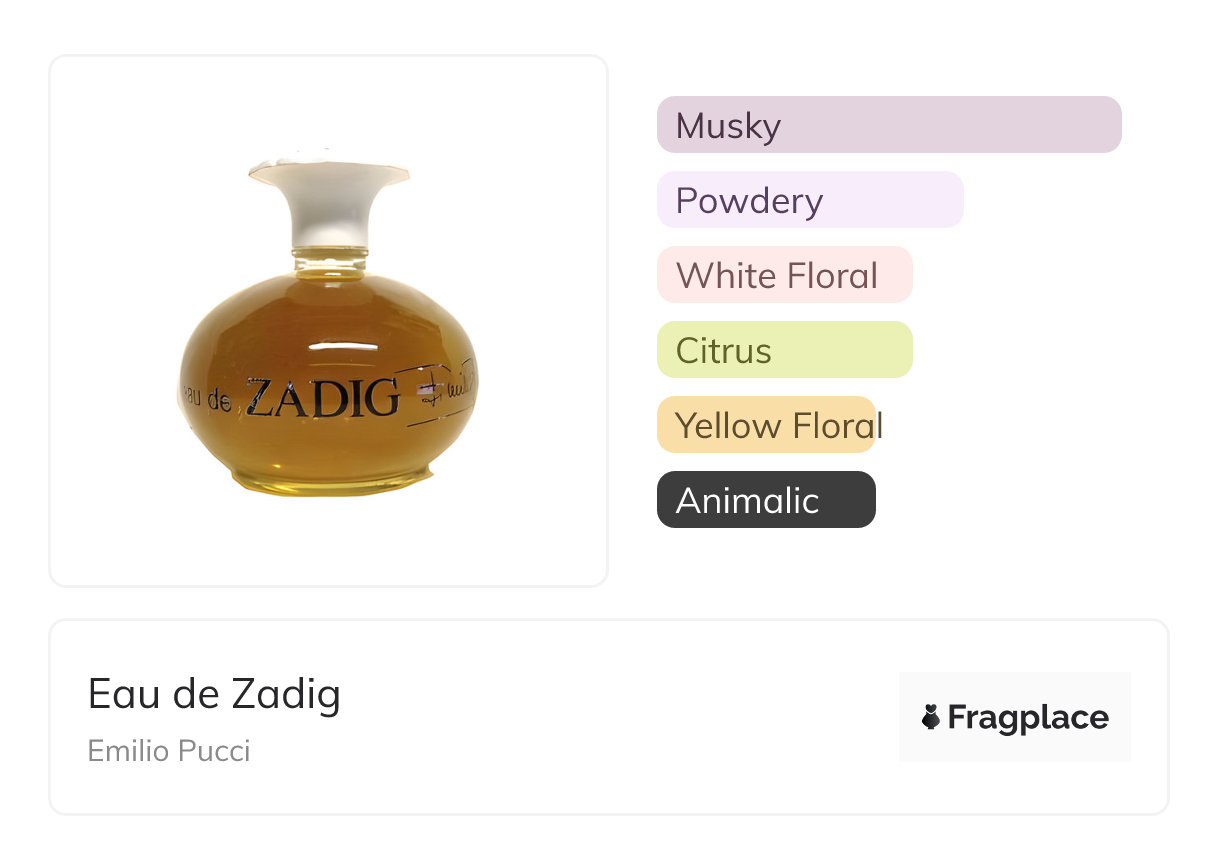Pick the green Citrus accord bar

[784, 350]
